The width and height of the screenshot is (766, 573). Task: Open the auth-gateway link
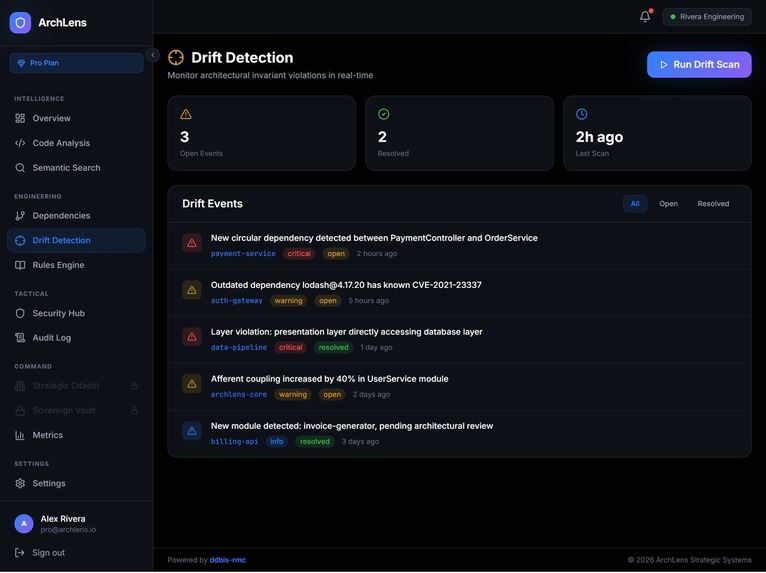236,300
